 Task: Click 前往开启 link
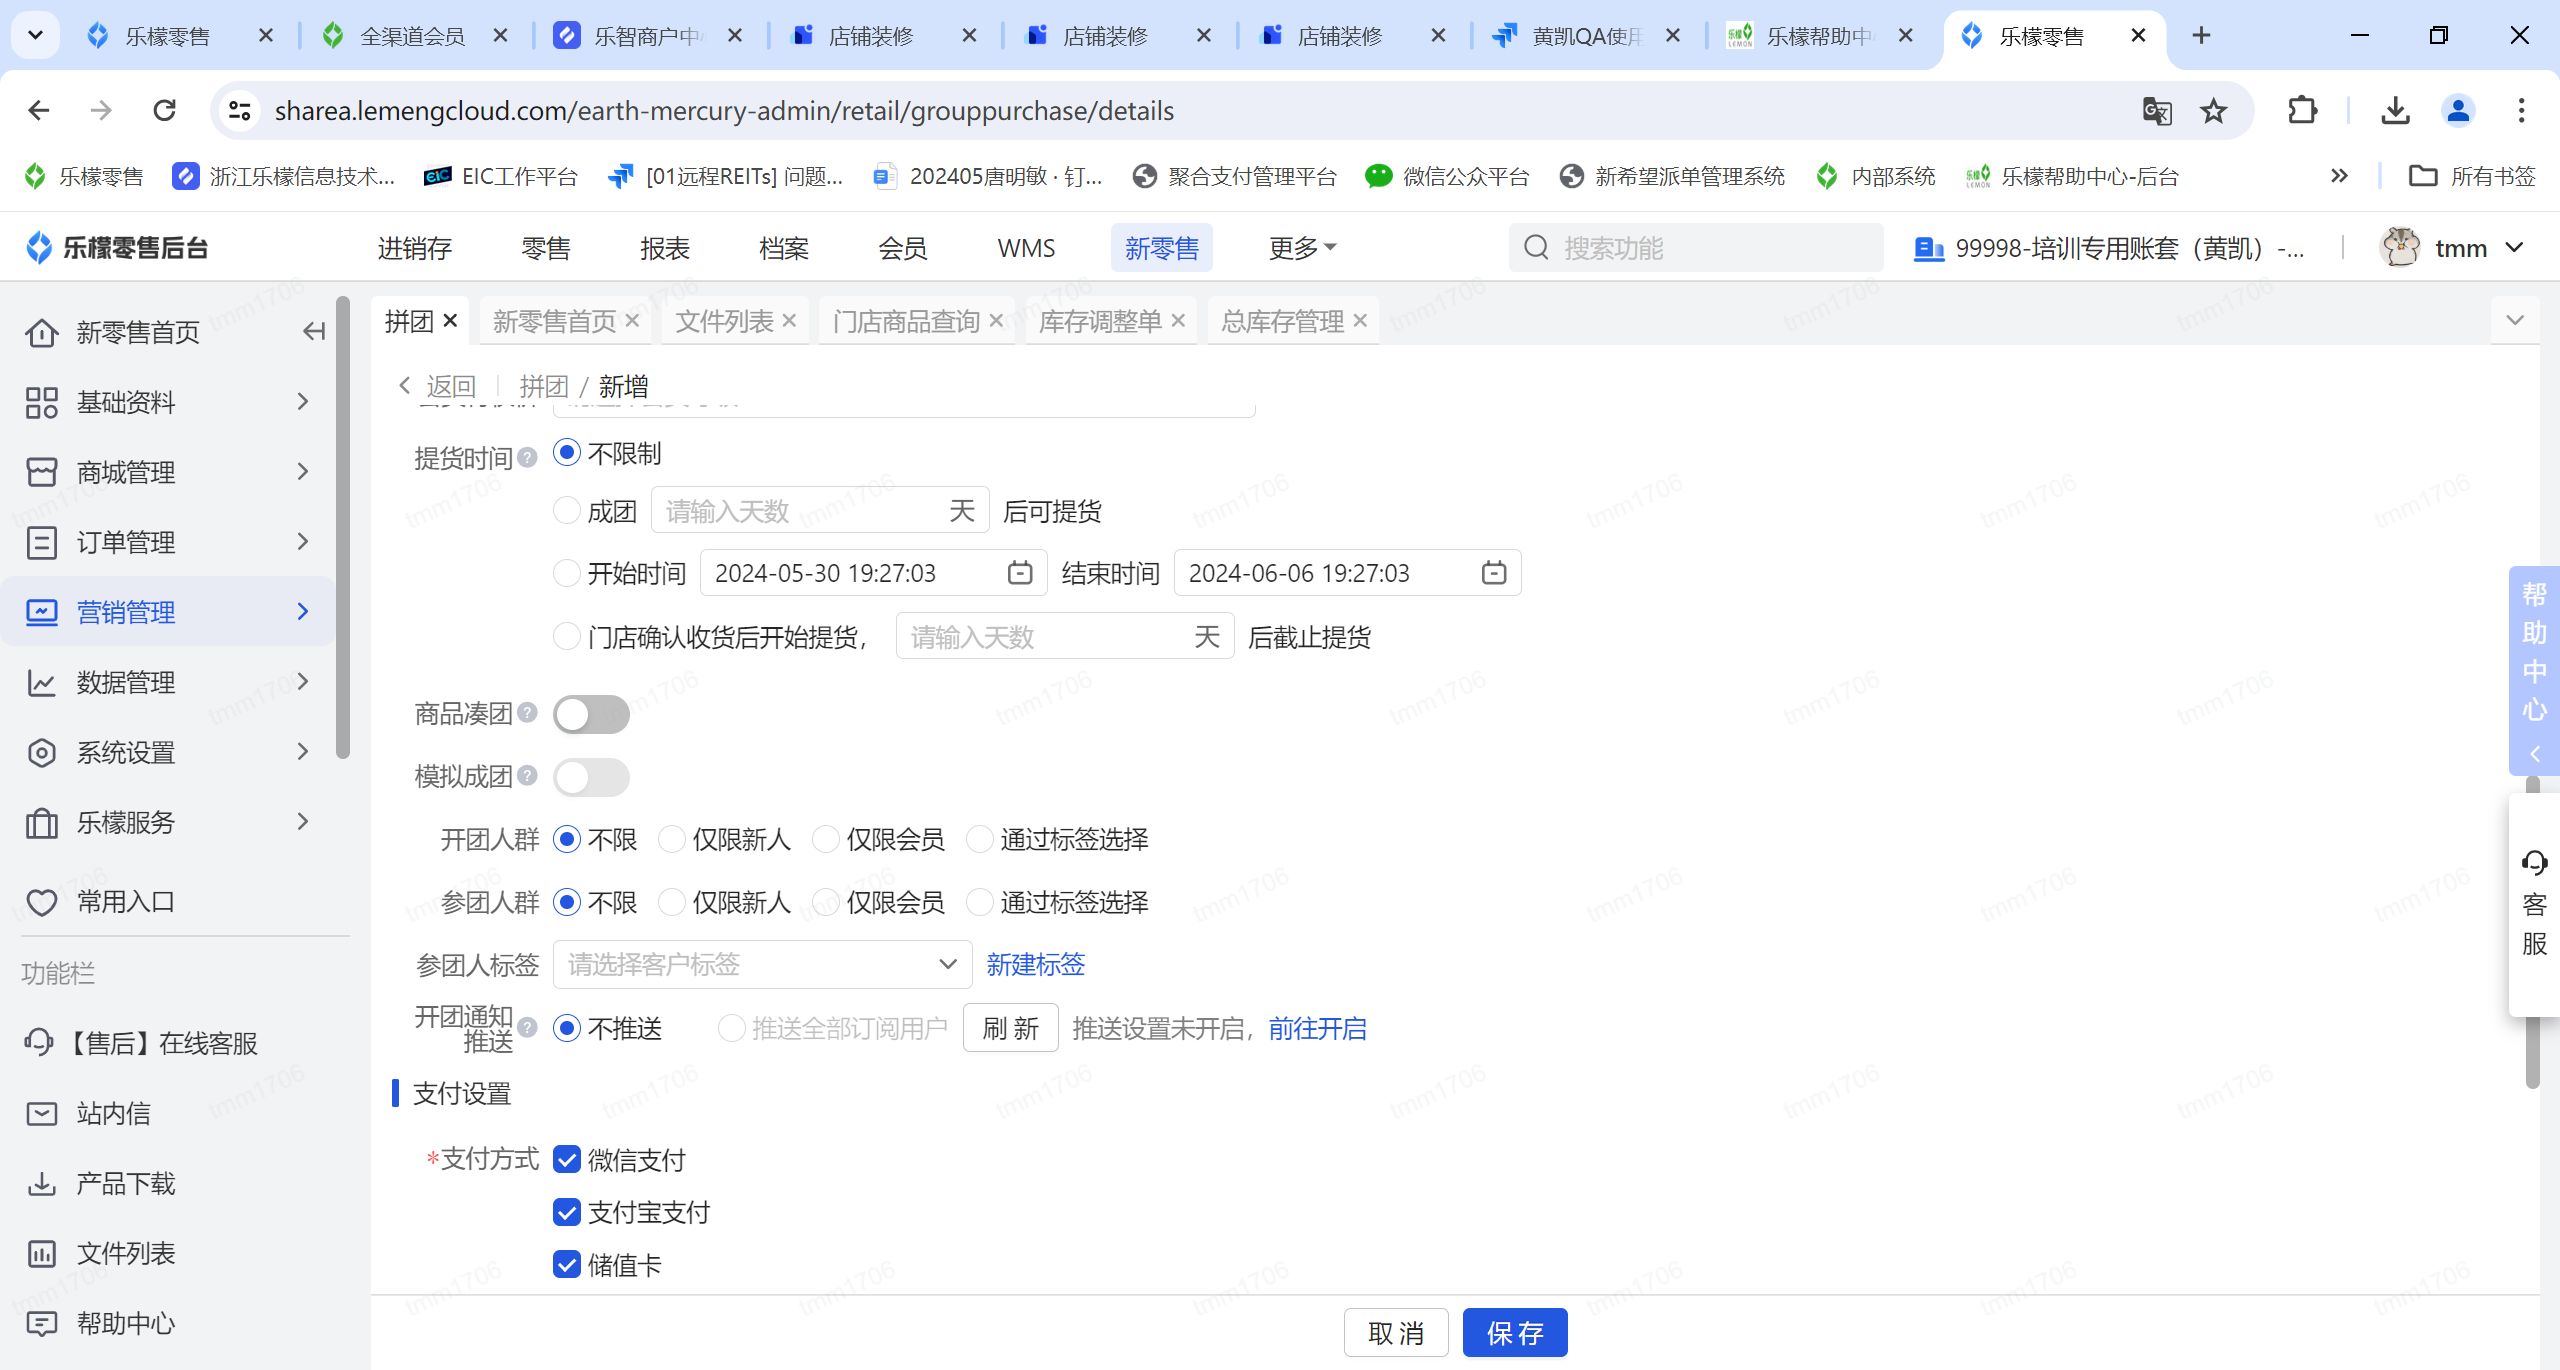(x=1317, y=1028)
